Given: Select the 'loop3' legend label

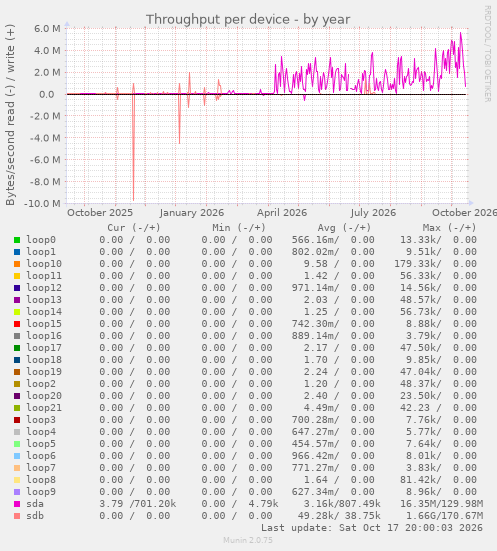Looking at the screenshot, I should pyautogui.click(x=41, y=420).
